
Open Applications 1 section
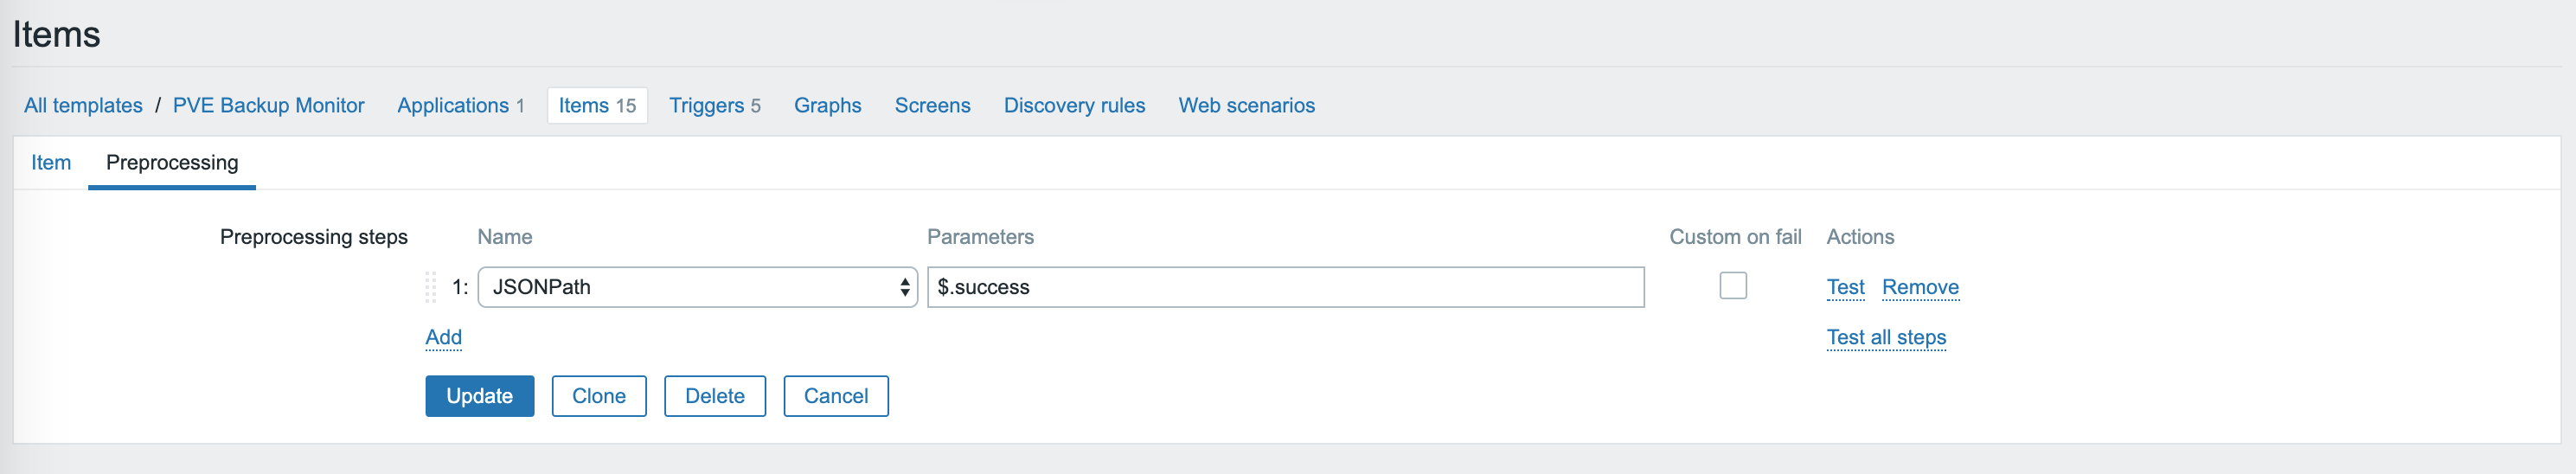click(x=461, y=106)
